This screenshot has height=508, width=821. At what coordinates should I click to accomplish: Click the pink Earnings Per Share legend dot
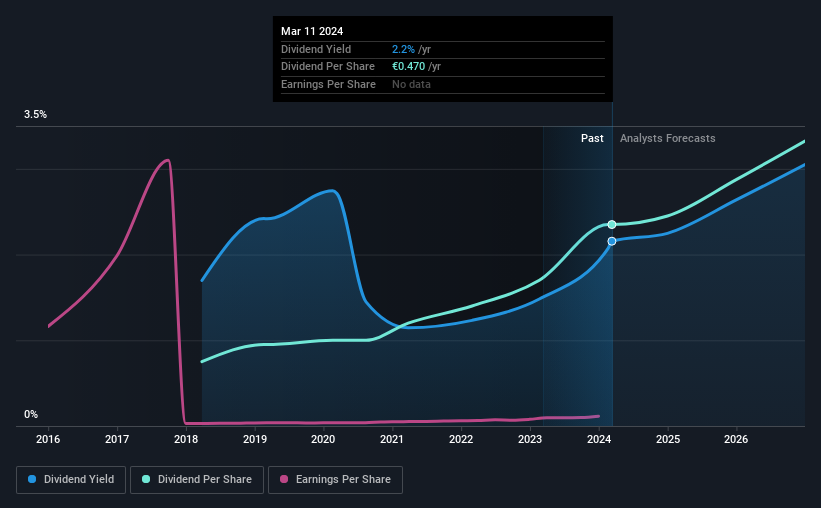[284, 479]
